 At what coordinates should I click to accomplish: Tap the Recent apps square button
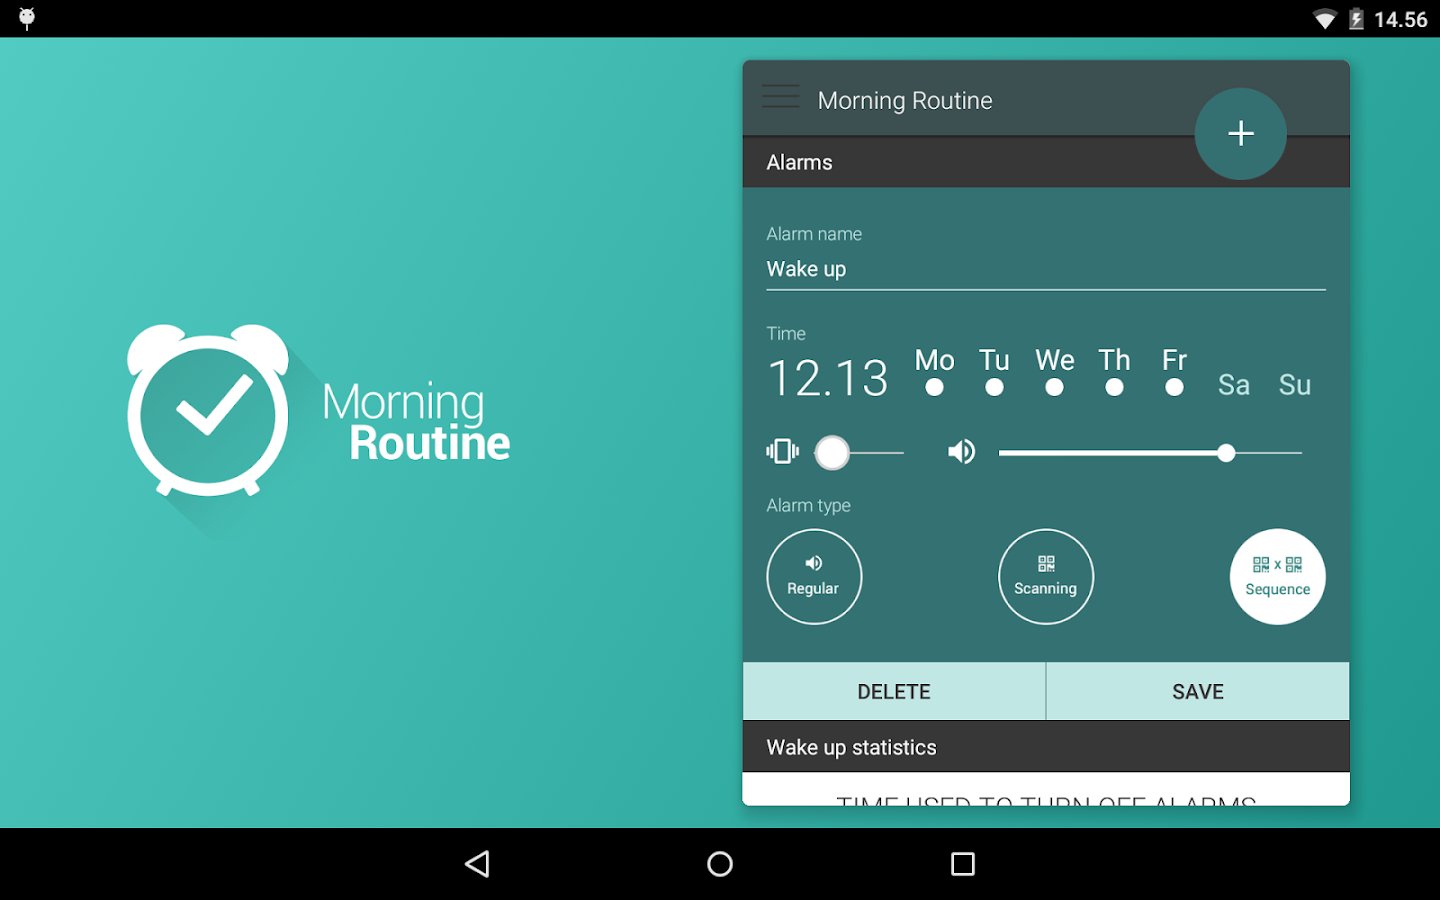click(962, 863)
